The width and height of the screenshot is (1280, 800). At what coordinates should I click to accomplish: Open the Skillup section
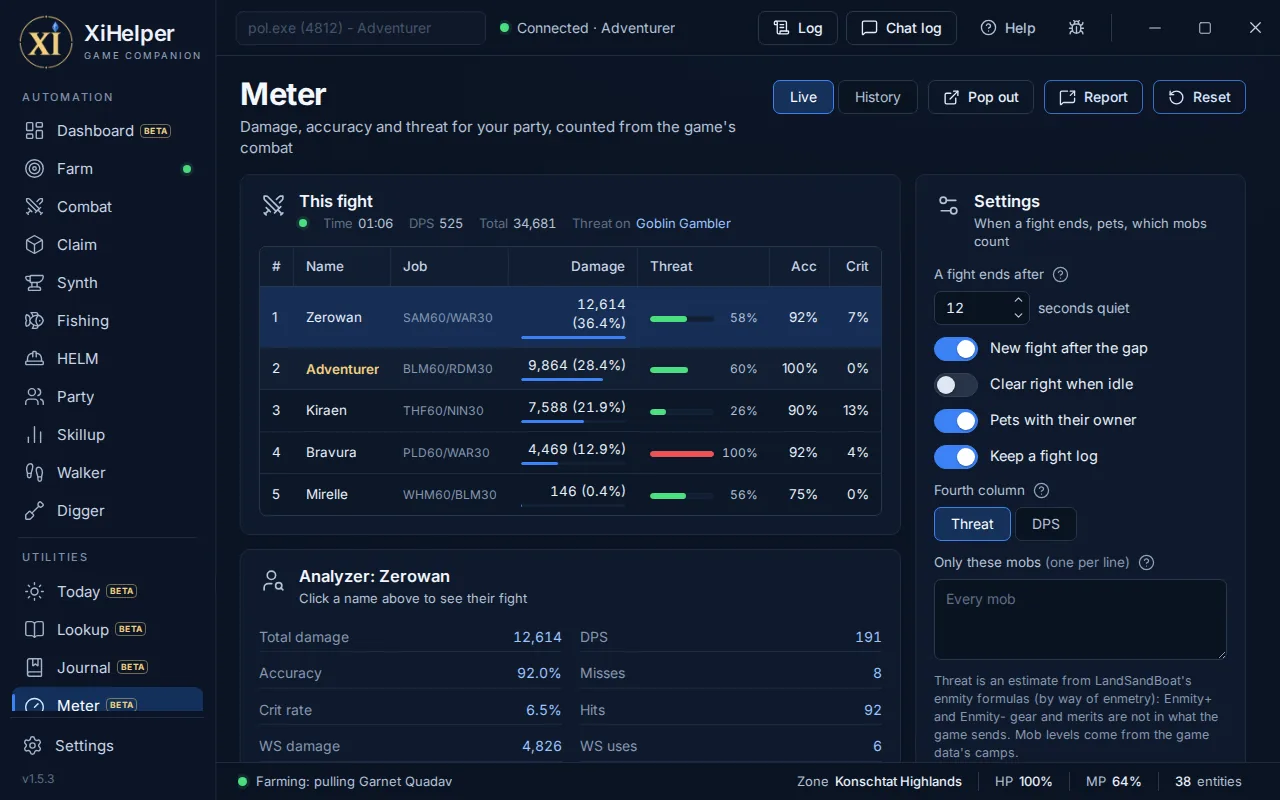point(107,435)
